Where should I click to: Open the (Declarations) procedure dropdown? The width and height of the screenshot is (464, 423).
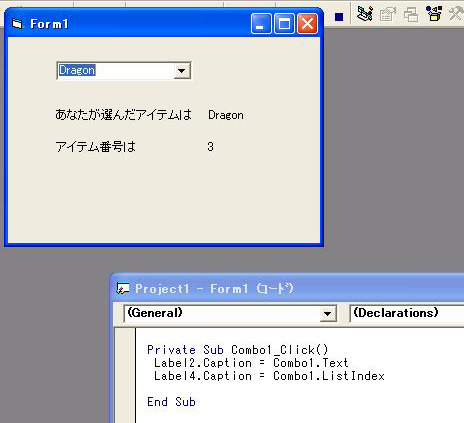coord(407,313)
